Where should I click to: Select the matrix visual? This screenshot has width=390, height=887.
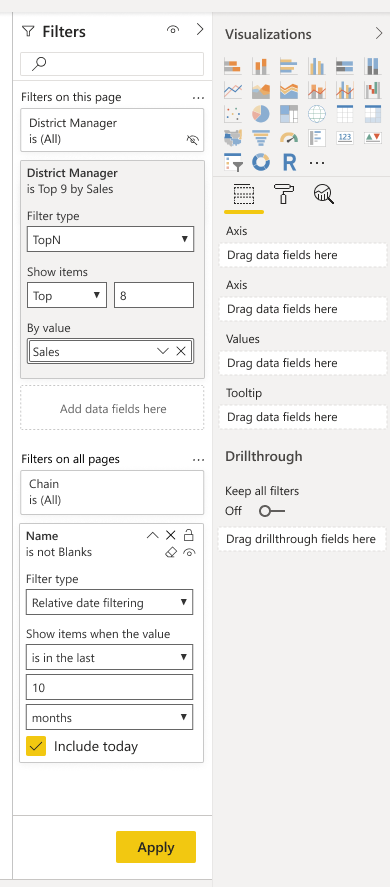click(372, 114)
